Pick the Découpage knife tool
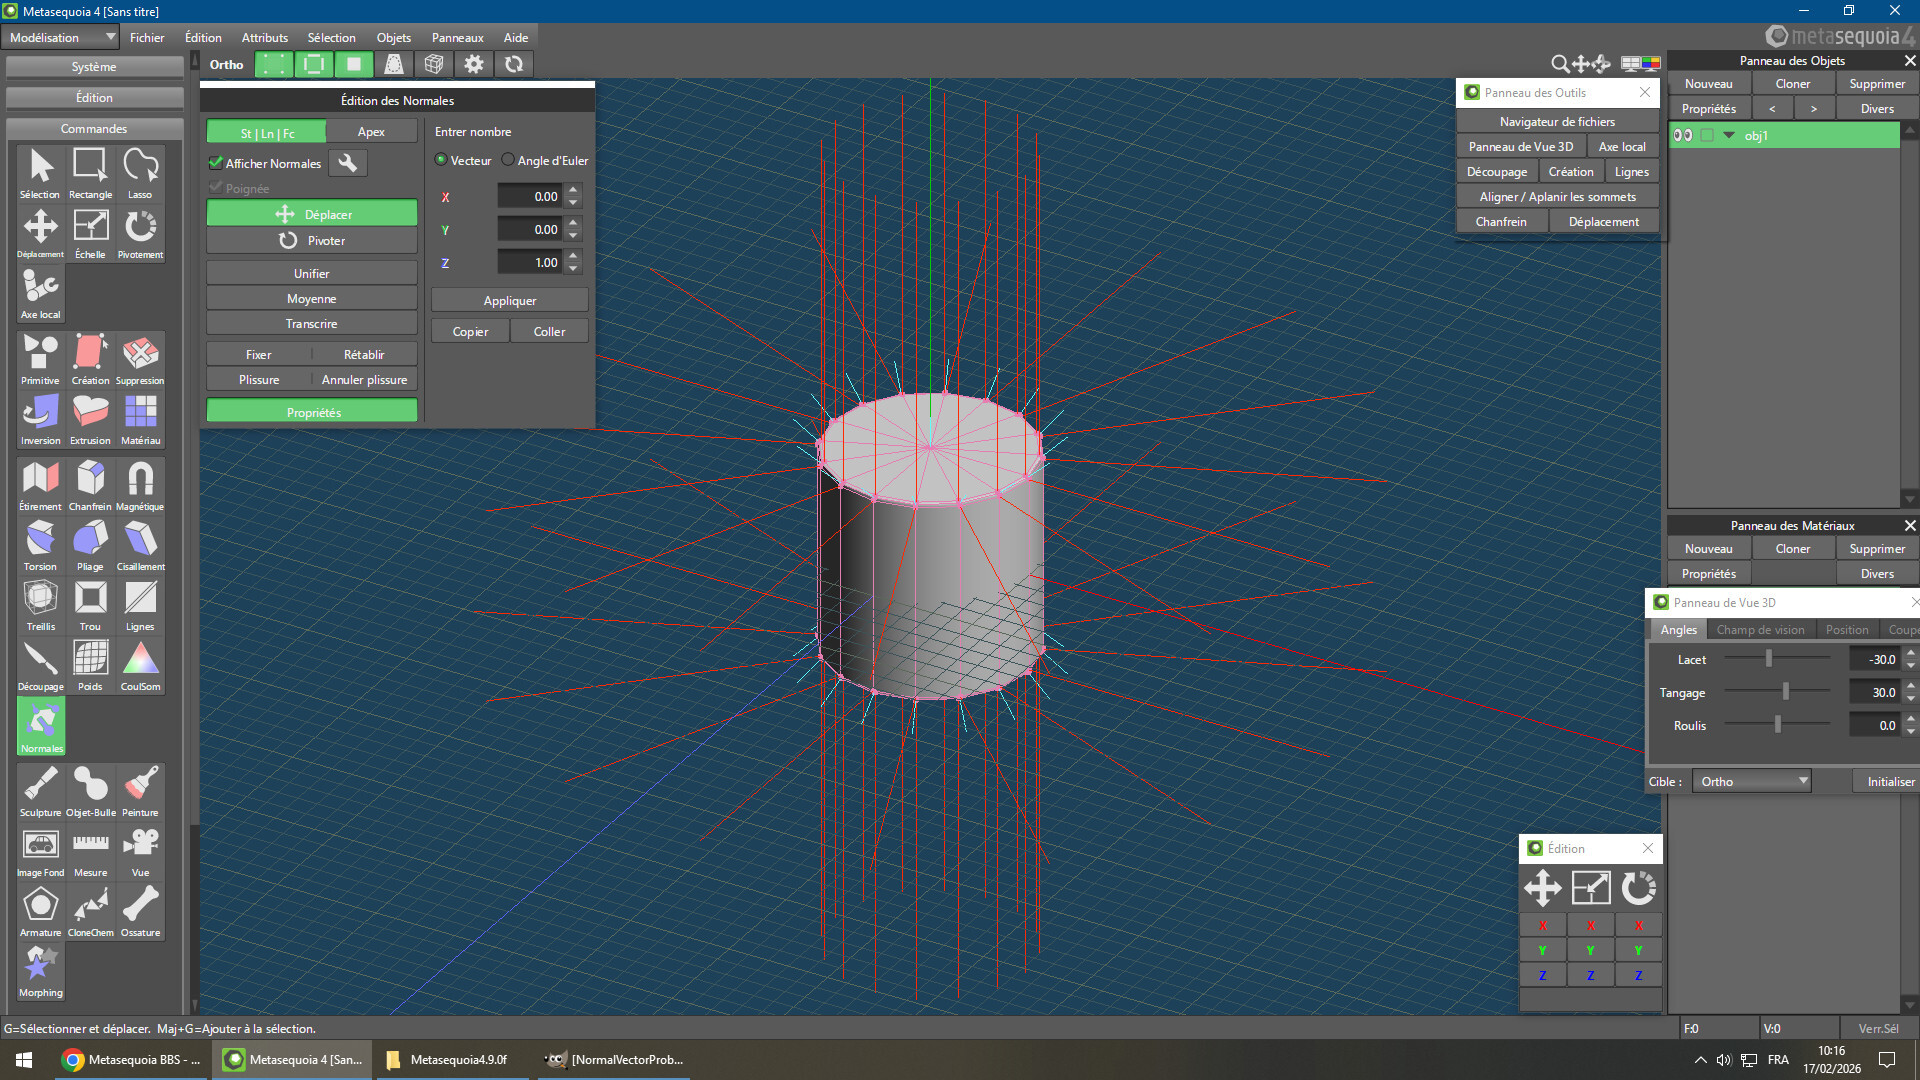The width and height of the screenshot is (1920, 1080). 40,664
